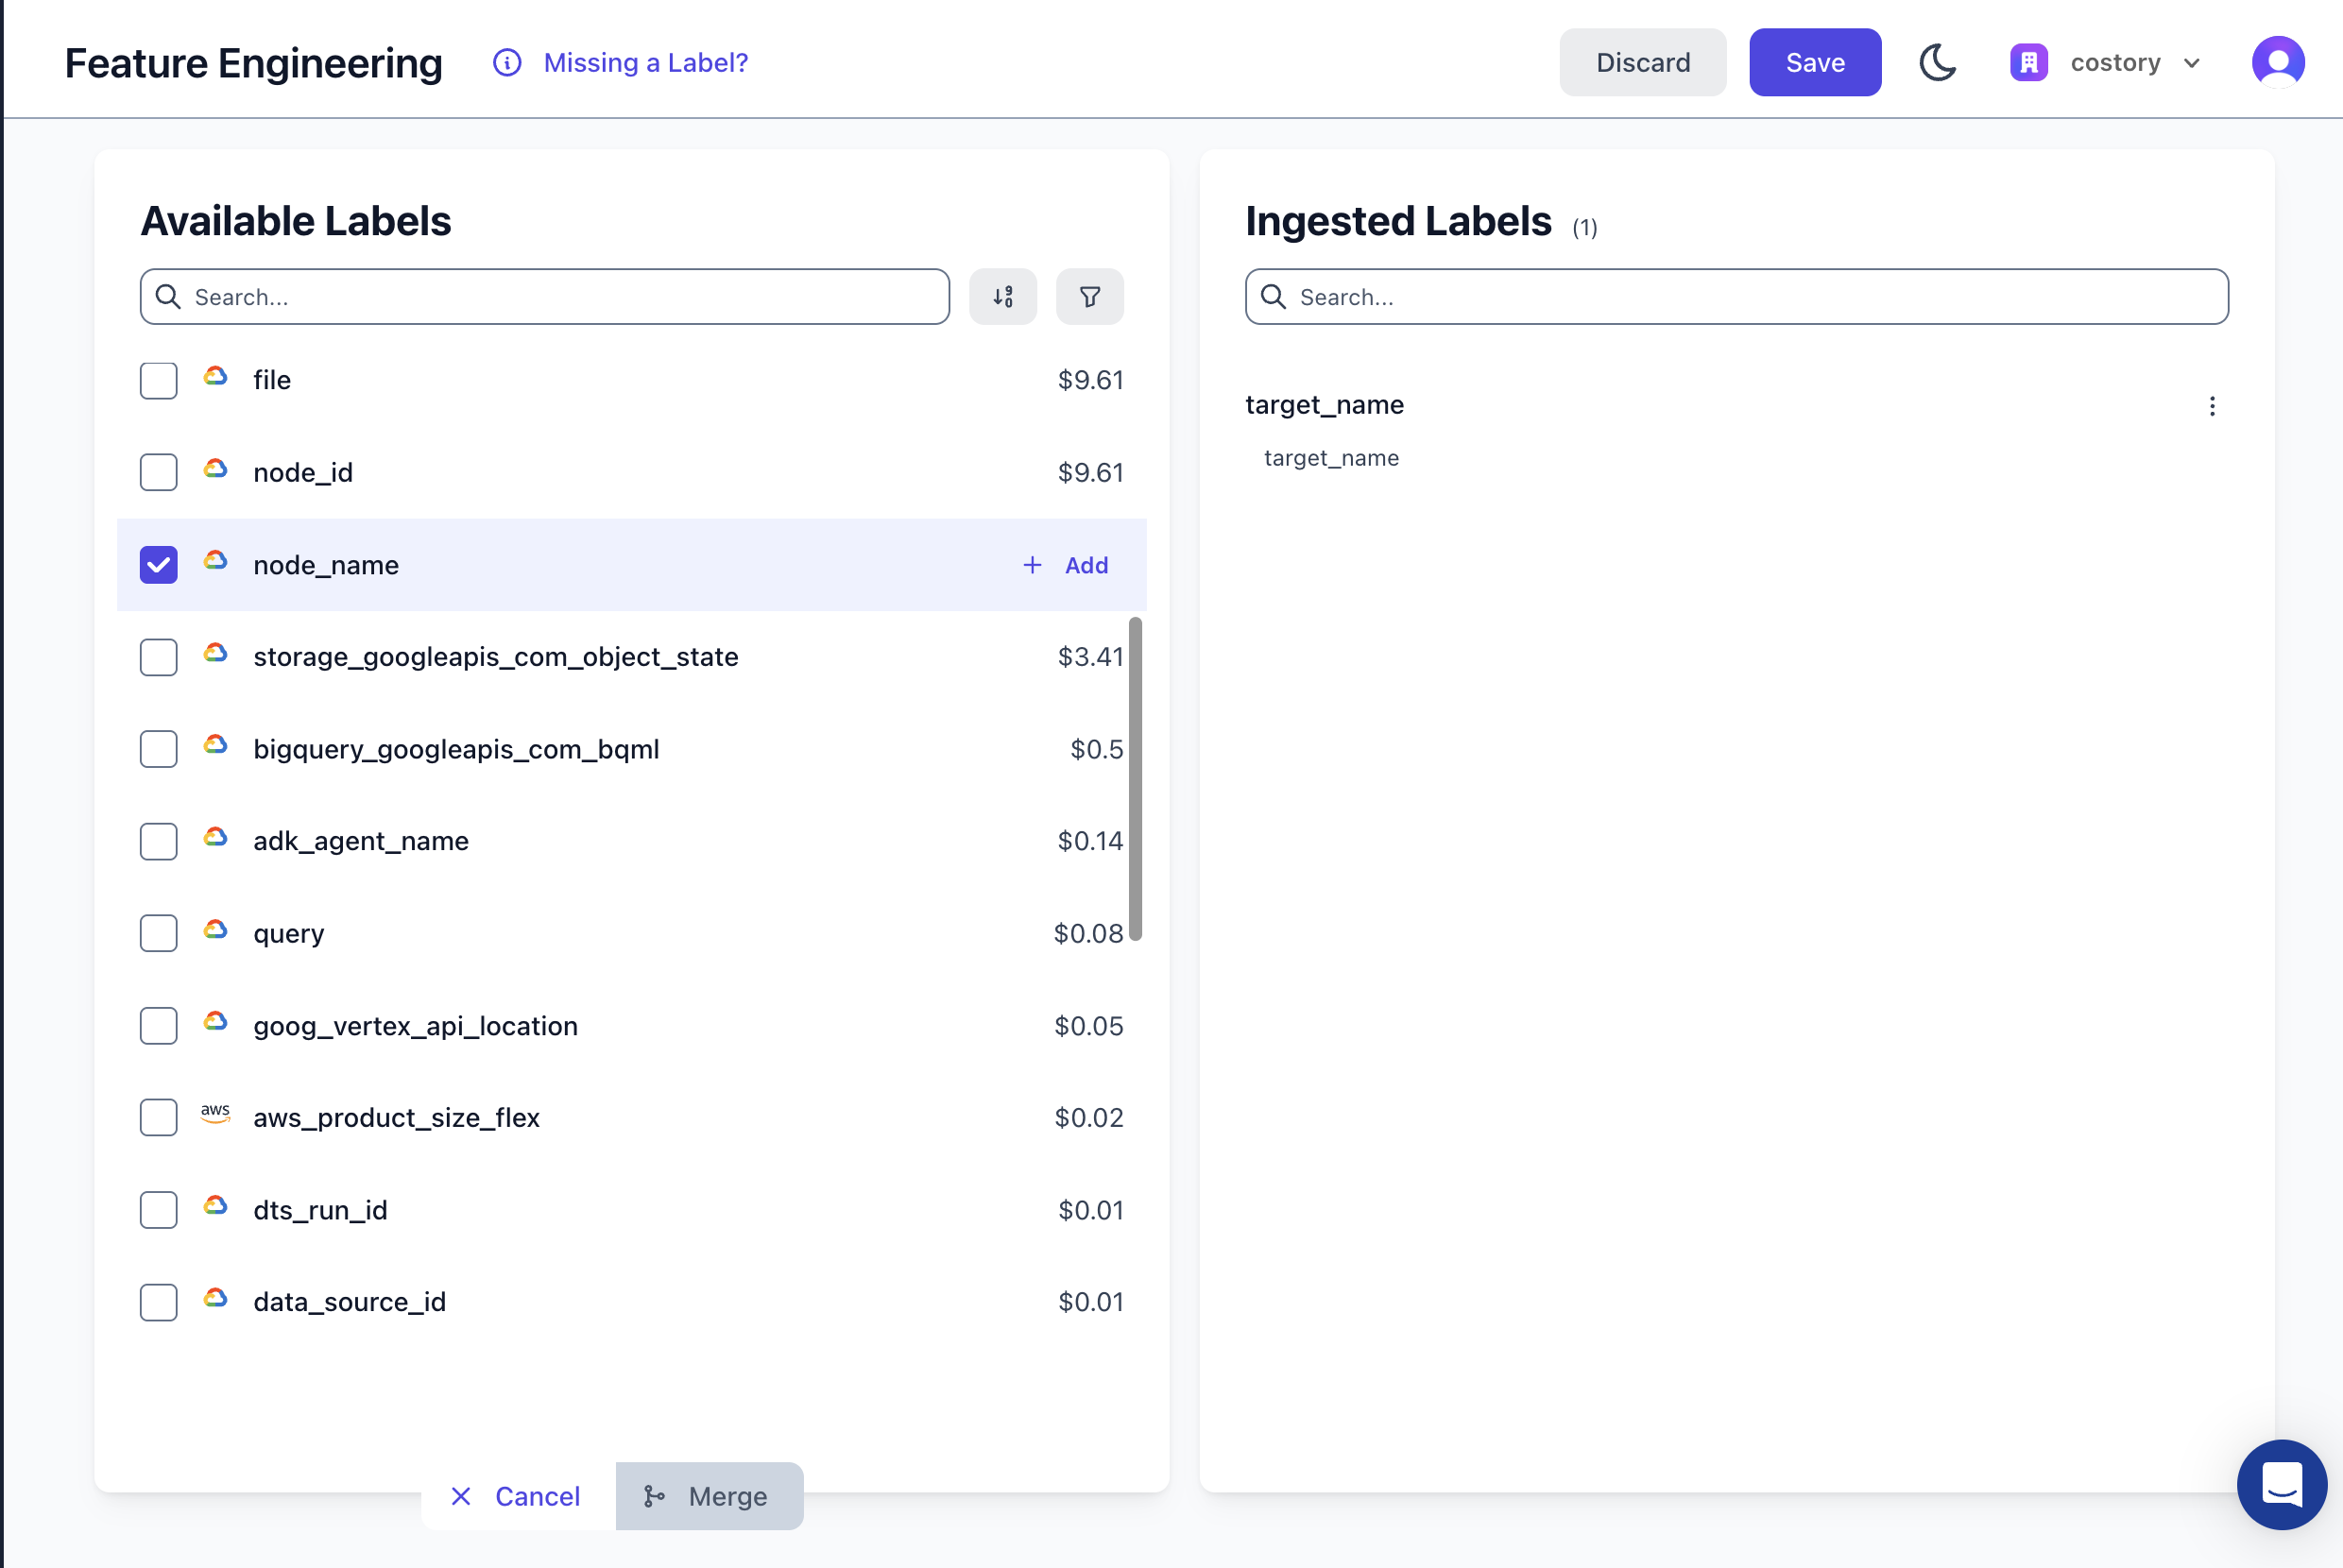Open target_name three-dot options menu
The height and width of the screenshot is (1568, 2343).
click(x=2211, y=406)
